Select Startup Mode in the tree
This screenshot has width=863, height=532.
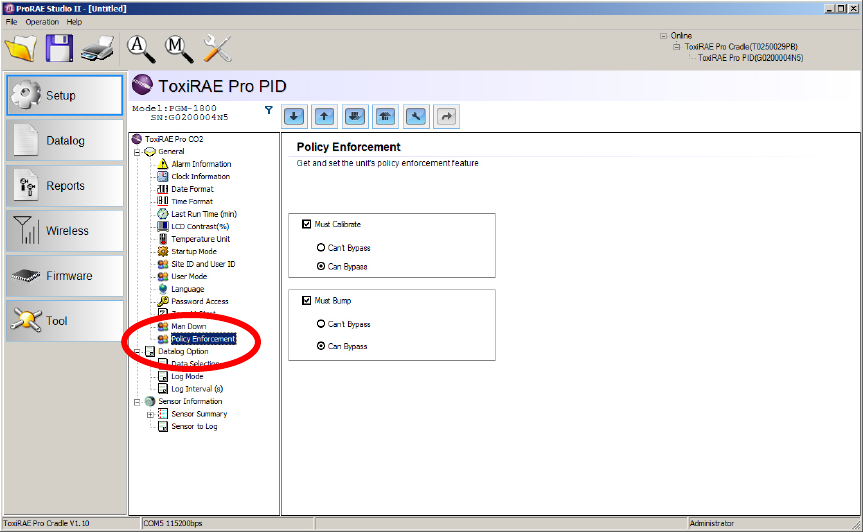[194, 251]
